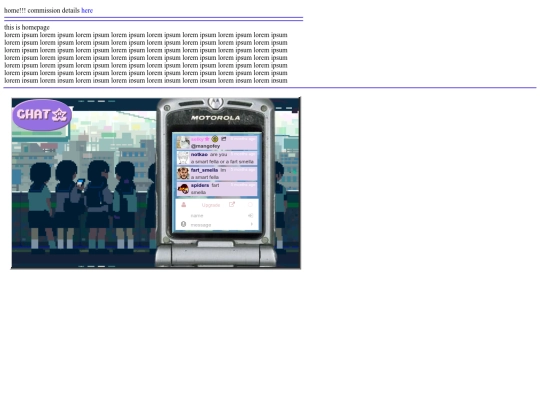Screen dimensions: 540x405
Task: Select the spiders username in chat
Action: point(200,185)
